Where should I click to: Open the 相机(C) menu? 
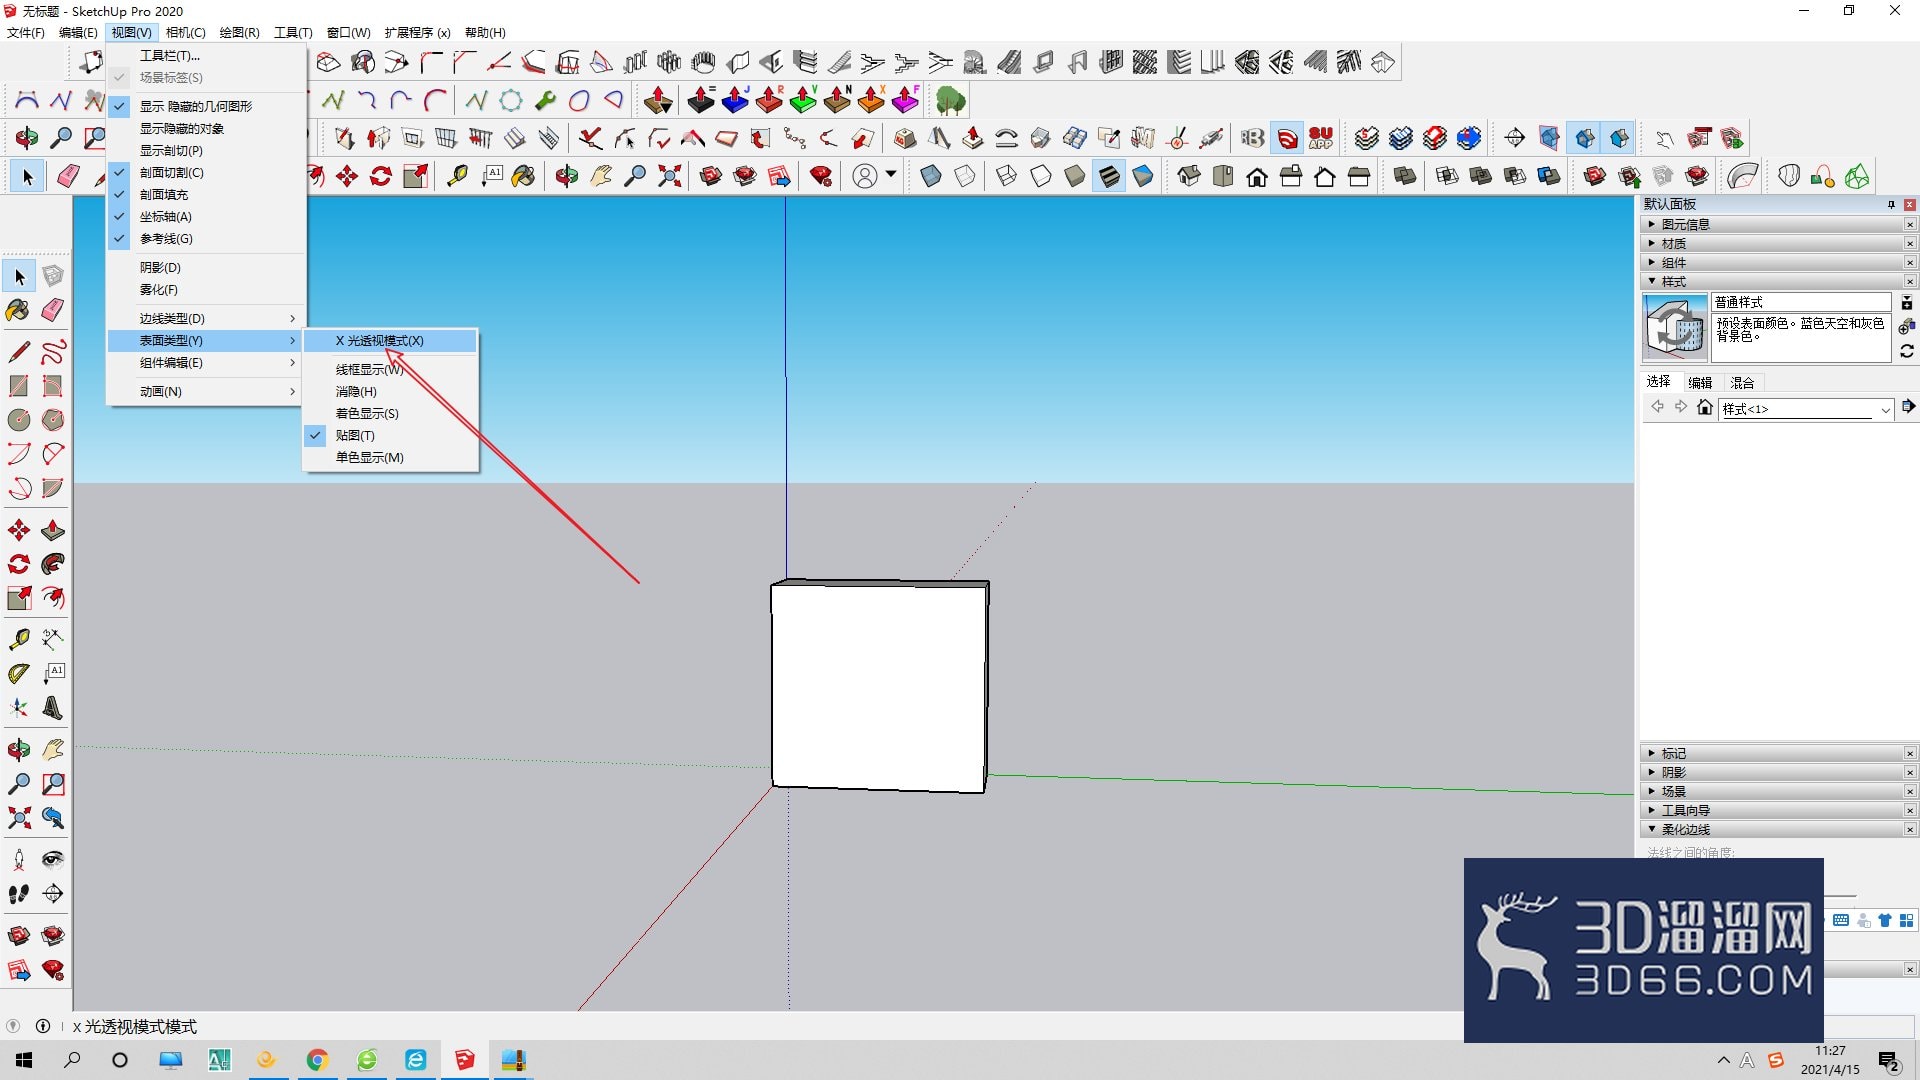click(185, 33)
